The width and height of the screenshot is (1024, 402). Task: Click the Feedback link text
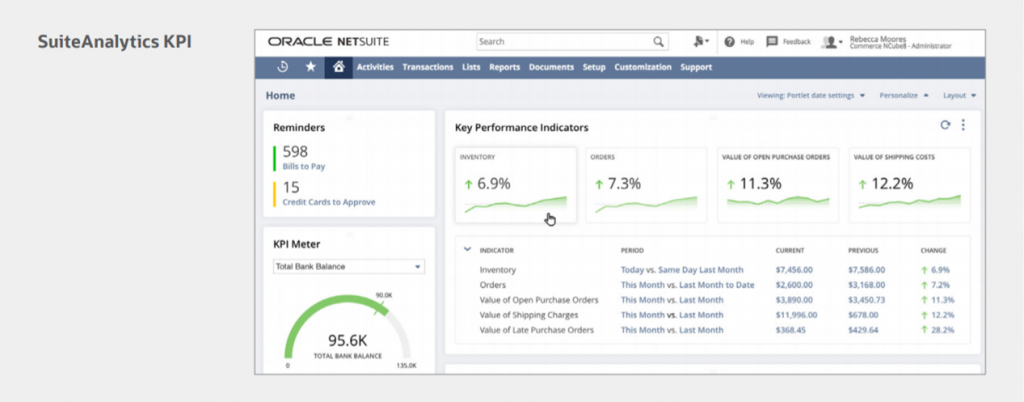tap(797, 42)
